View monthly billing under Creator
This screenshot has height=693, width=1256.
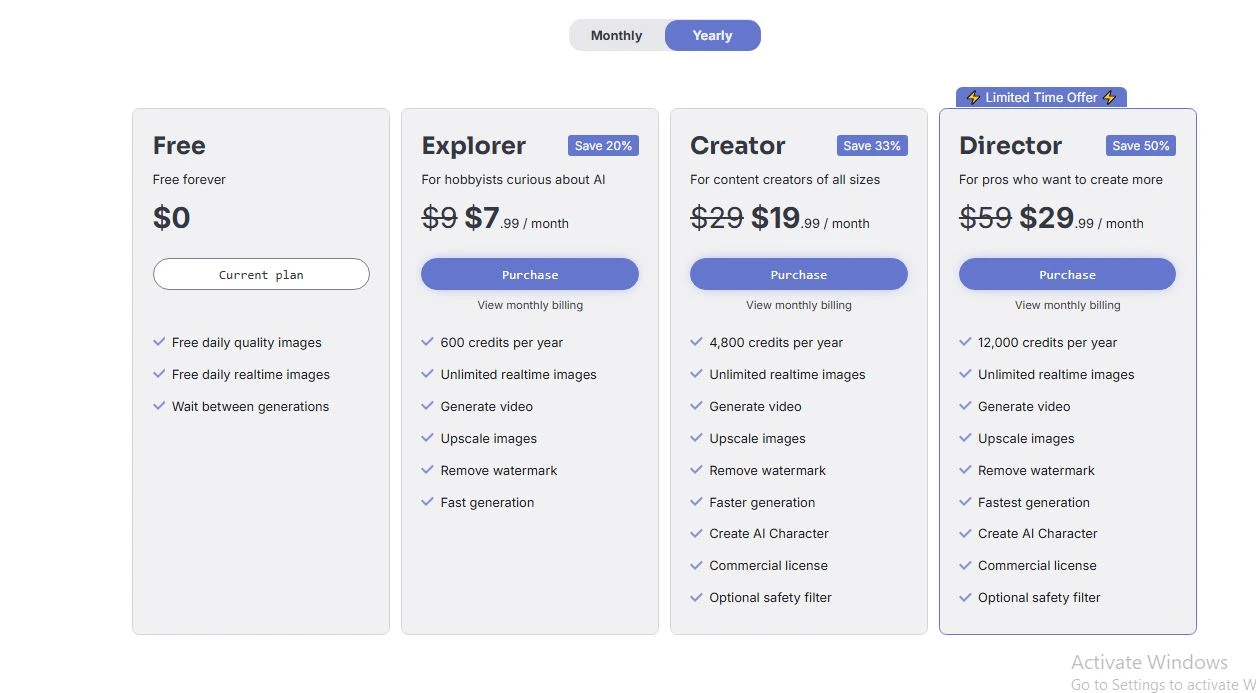click(x=798, y=305)
